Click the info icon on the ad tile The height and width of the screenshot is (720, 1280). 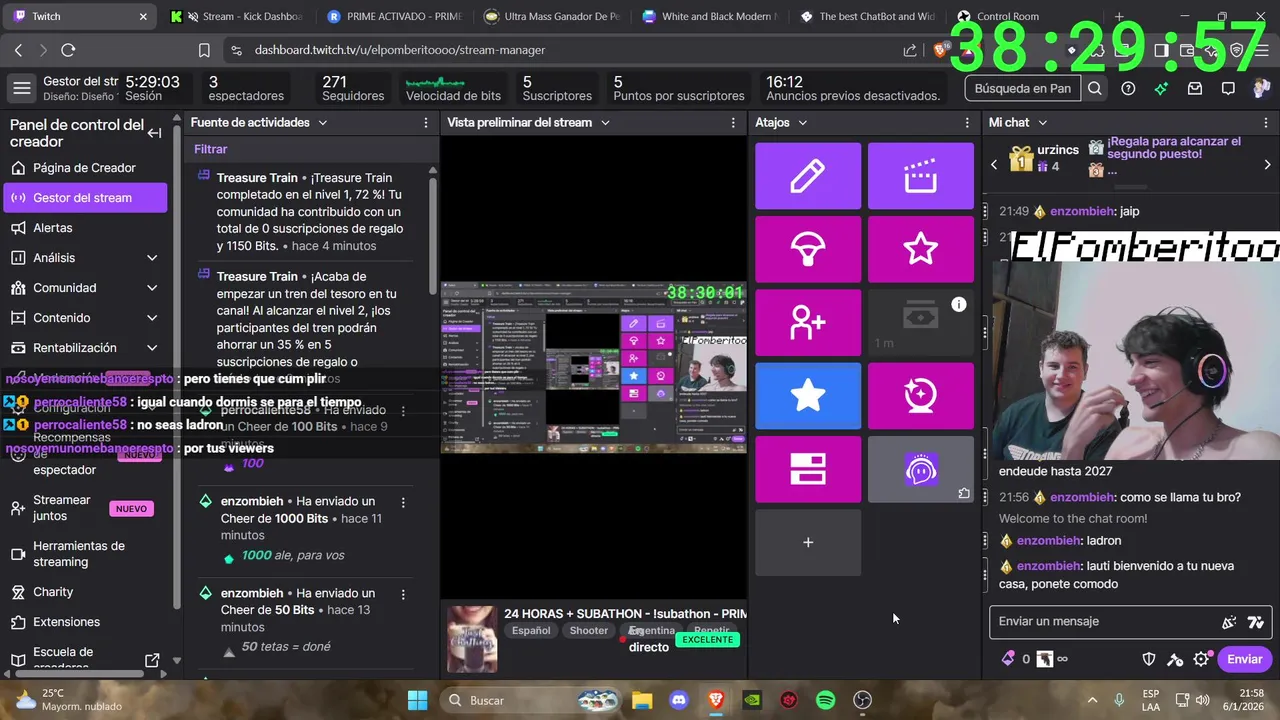(x=958, y=304)
